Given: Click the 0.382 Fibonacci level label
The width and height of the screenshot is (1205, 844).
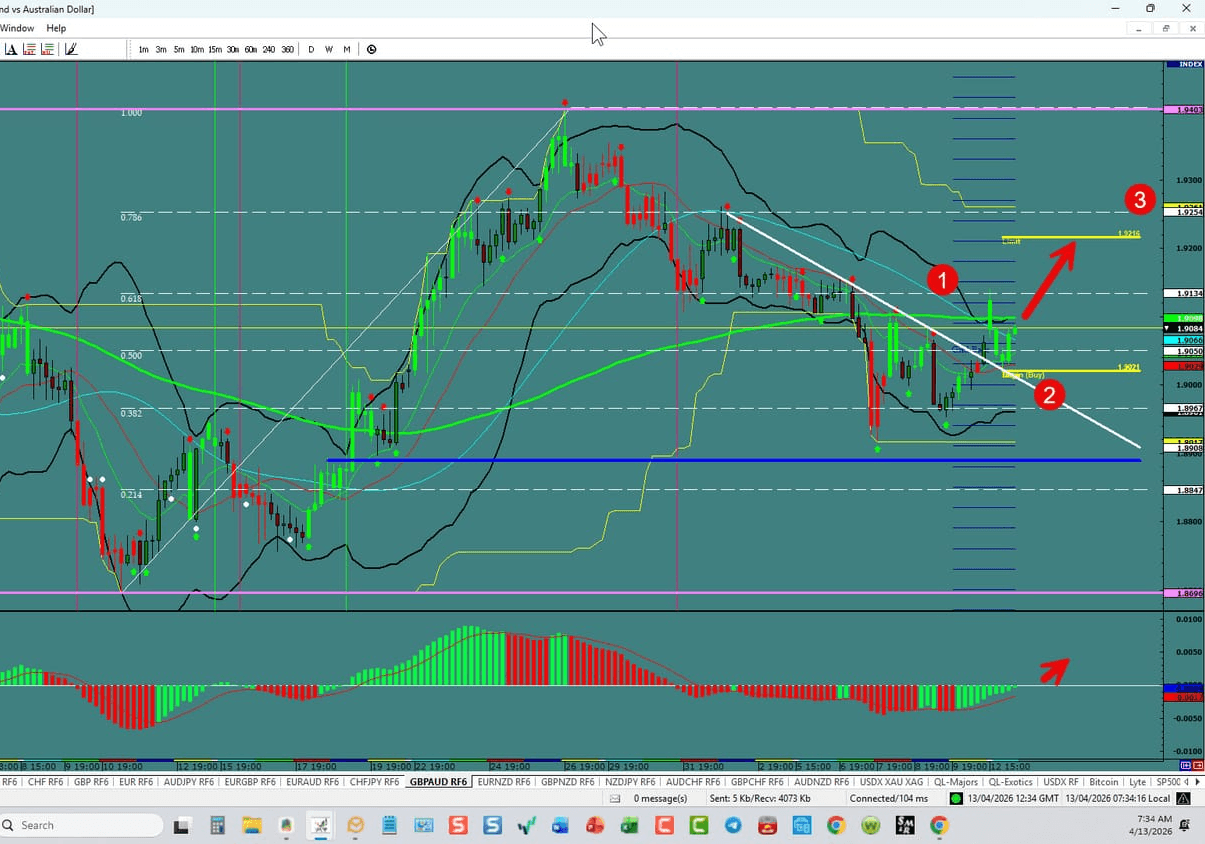Looking at the screenshot, I should click(x=131, y=413).
